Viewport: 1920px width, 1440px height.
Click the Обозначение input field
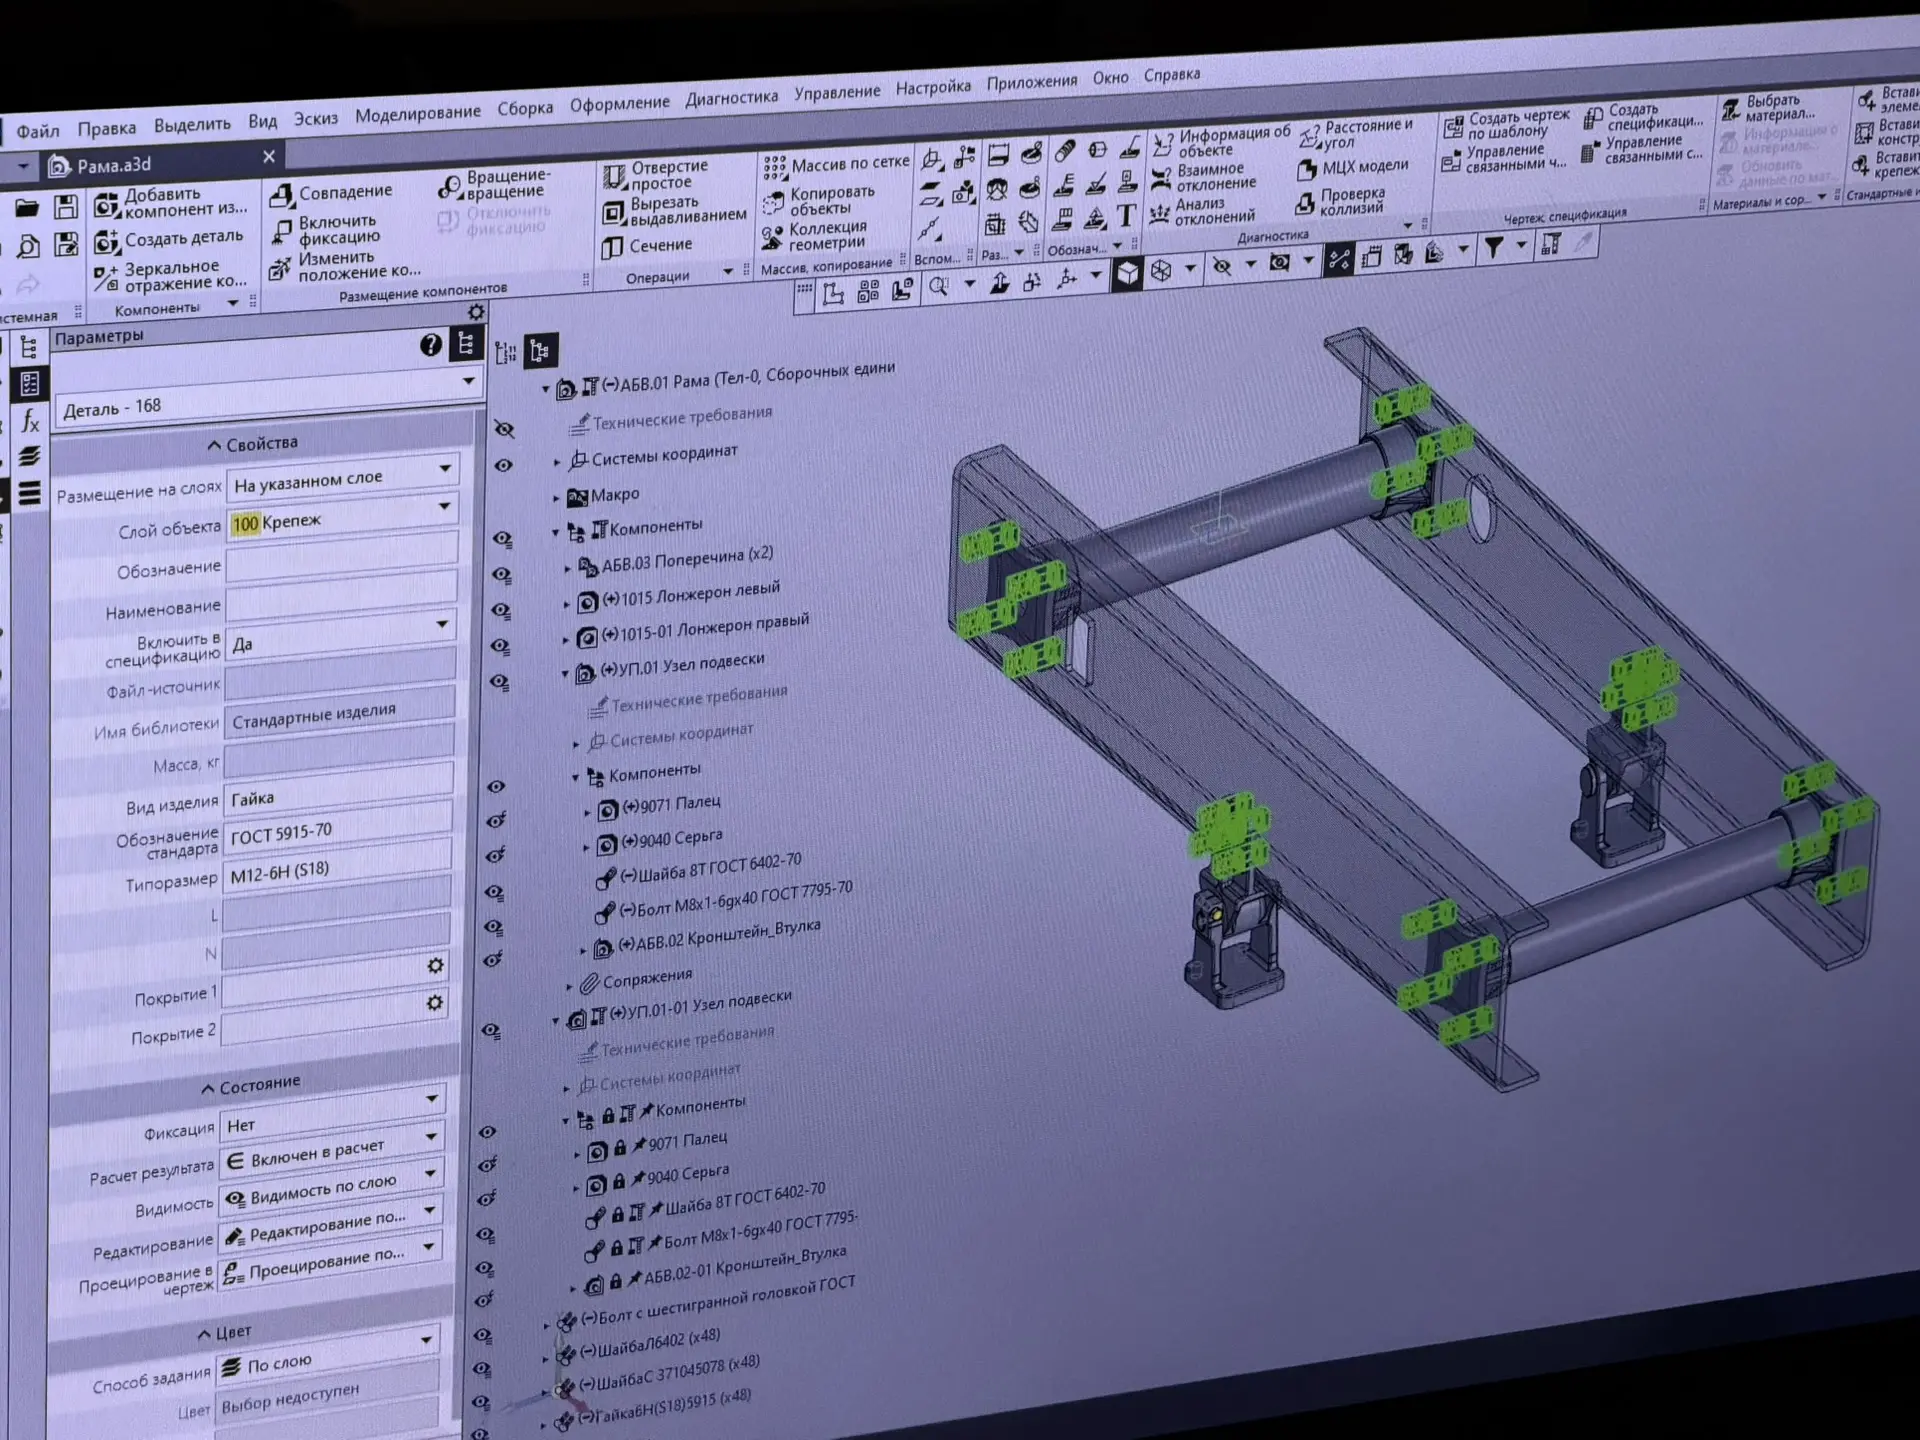[x=342, y=559]
